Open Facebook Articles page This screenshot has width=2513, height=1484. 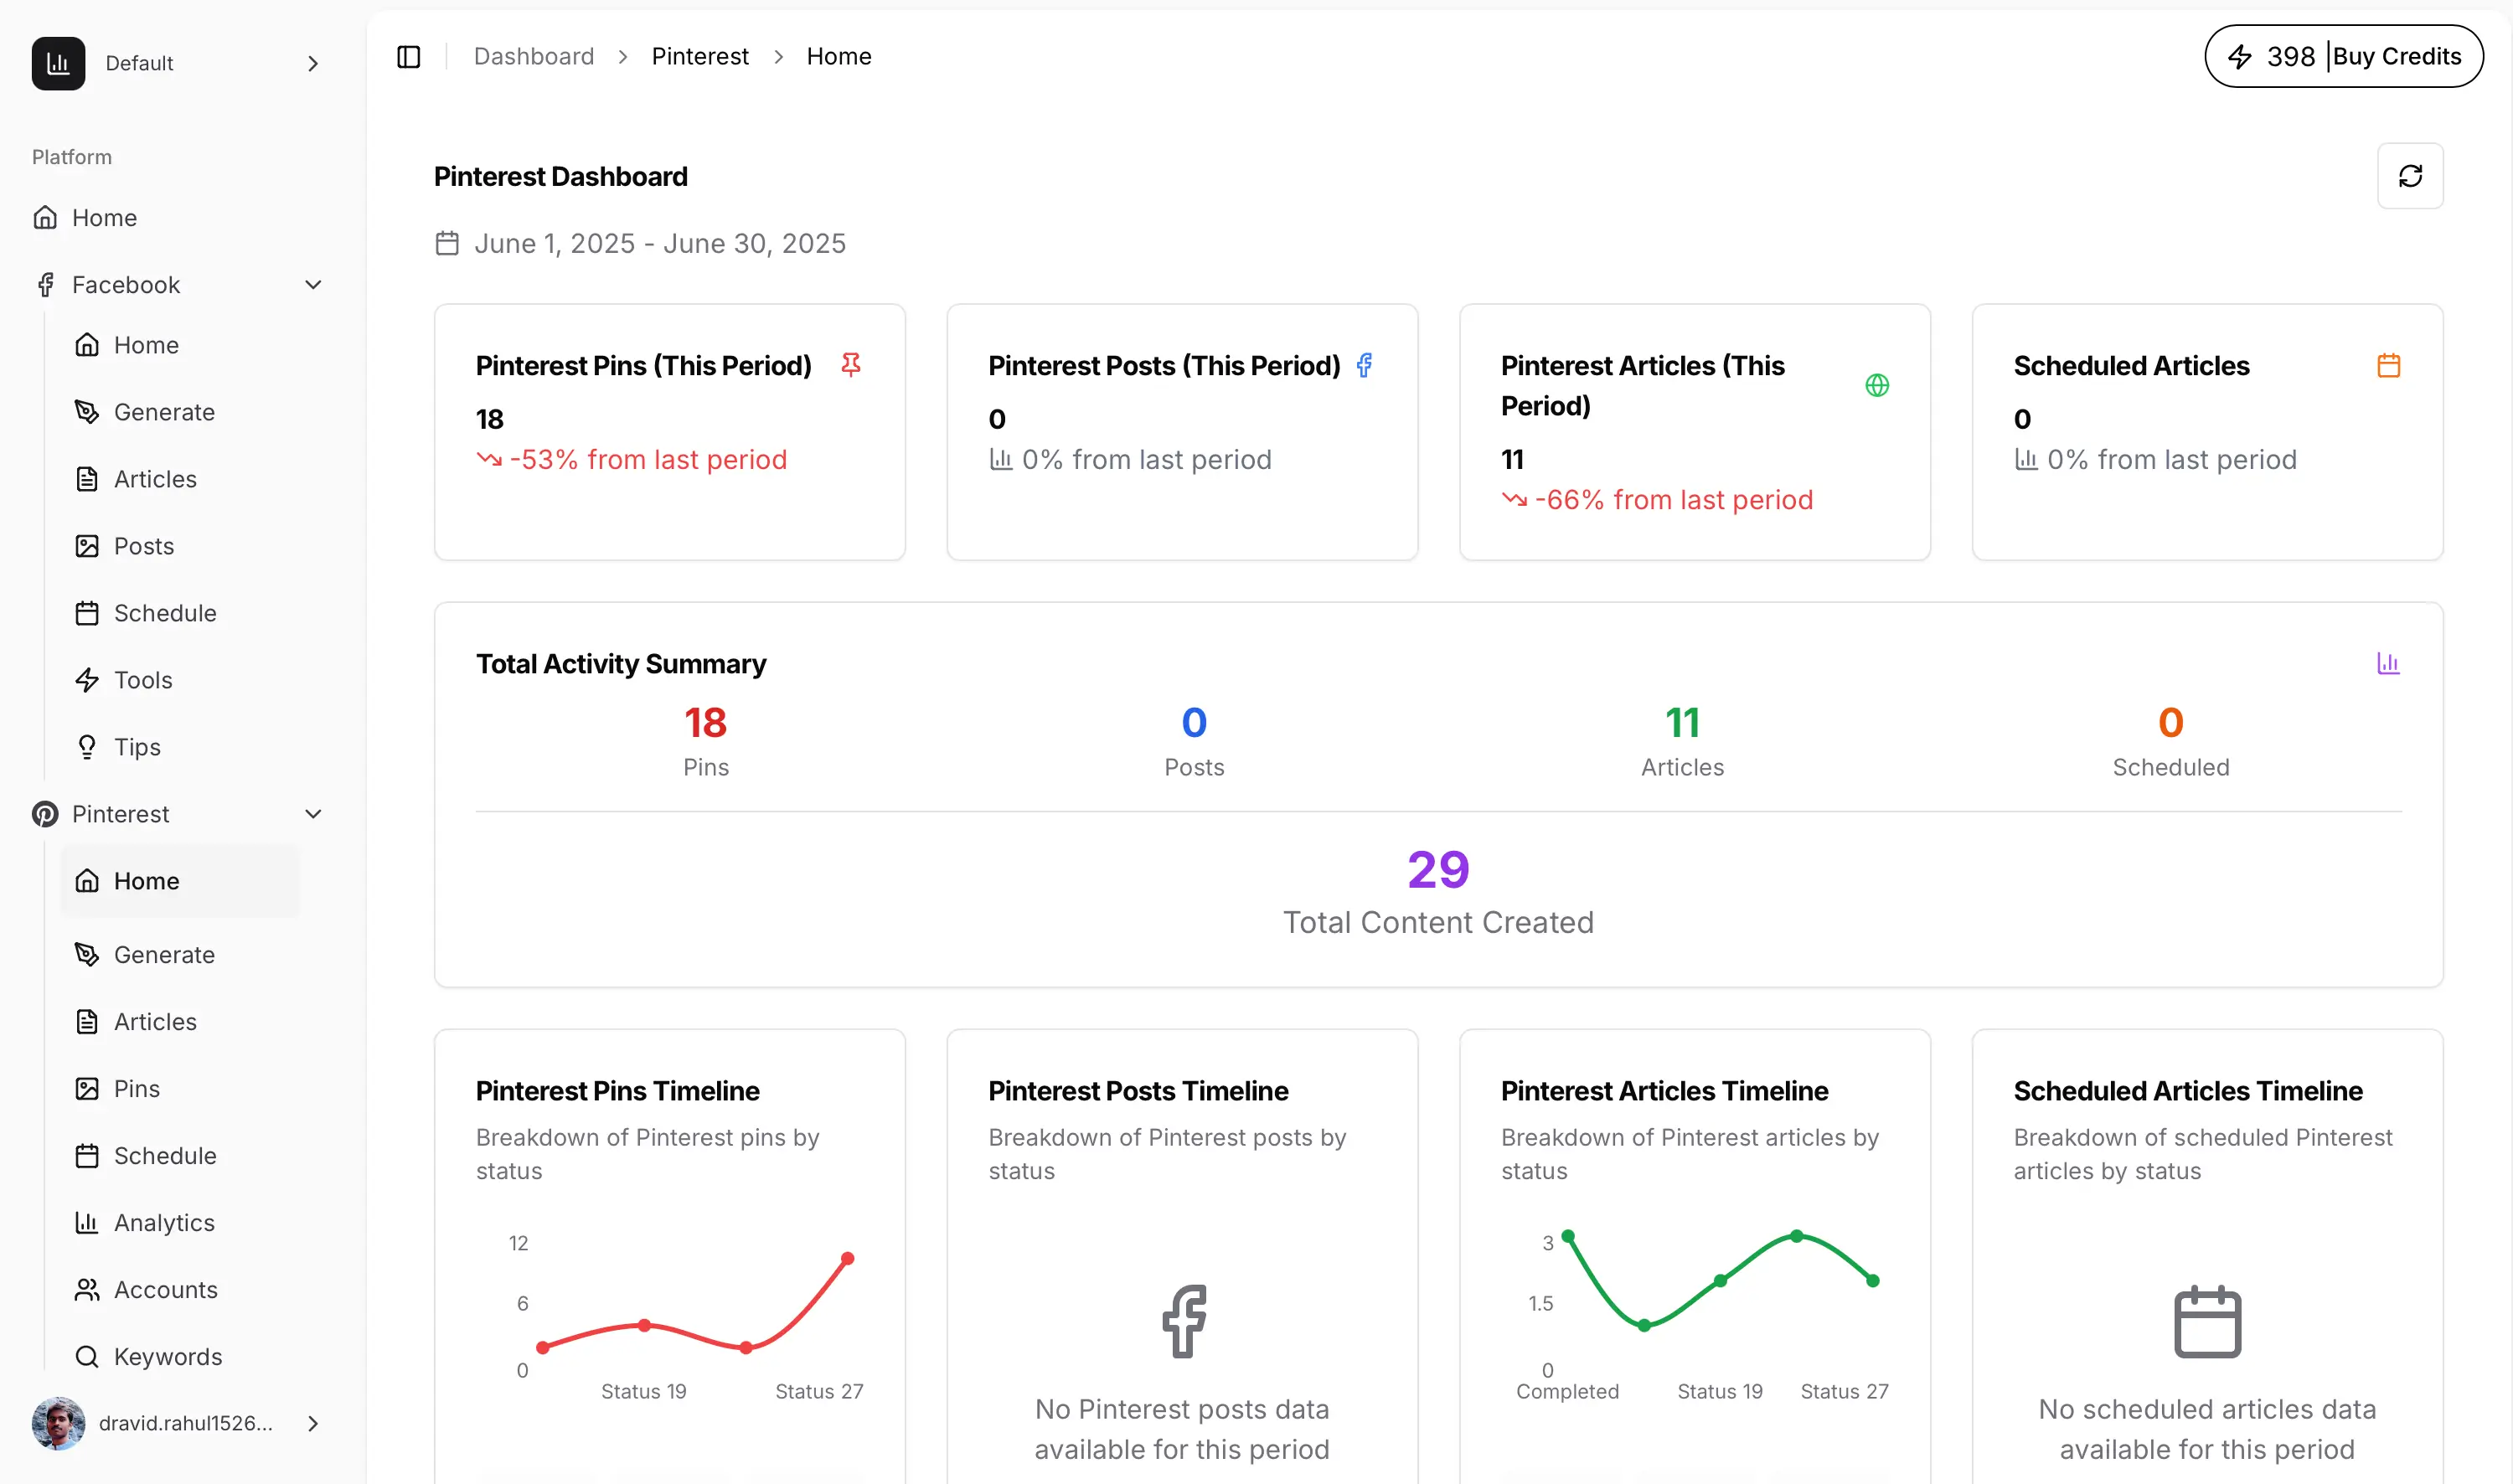181,479
